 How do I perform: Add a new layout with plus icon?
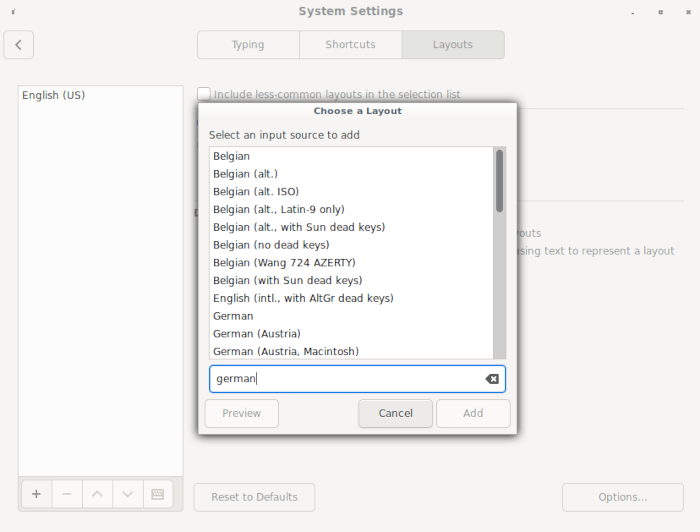(x=37, y=494)
